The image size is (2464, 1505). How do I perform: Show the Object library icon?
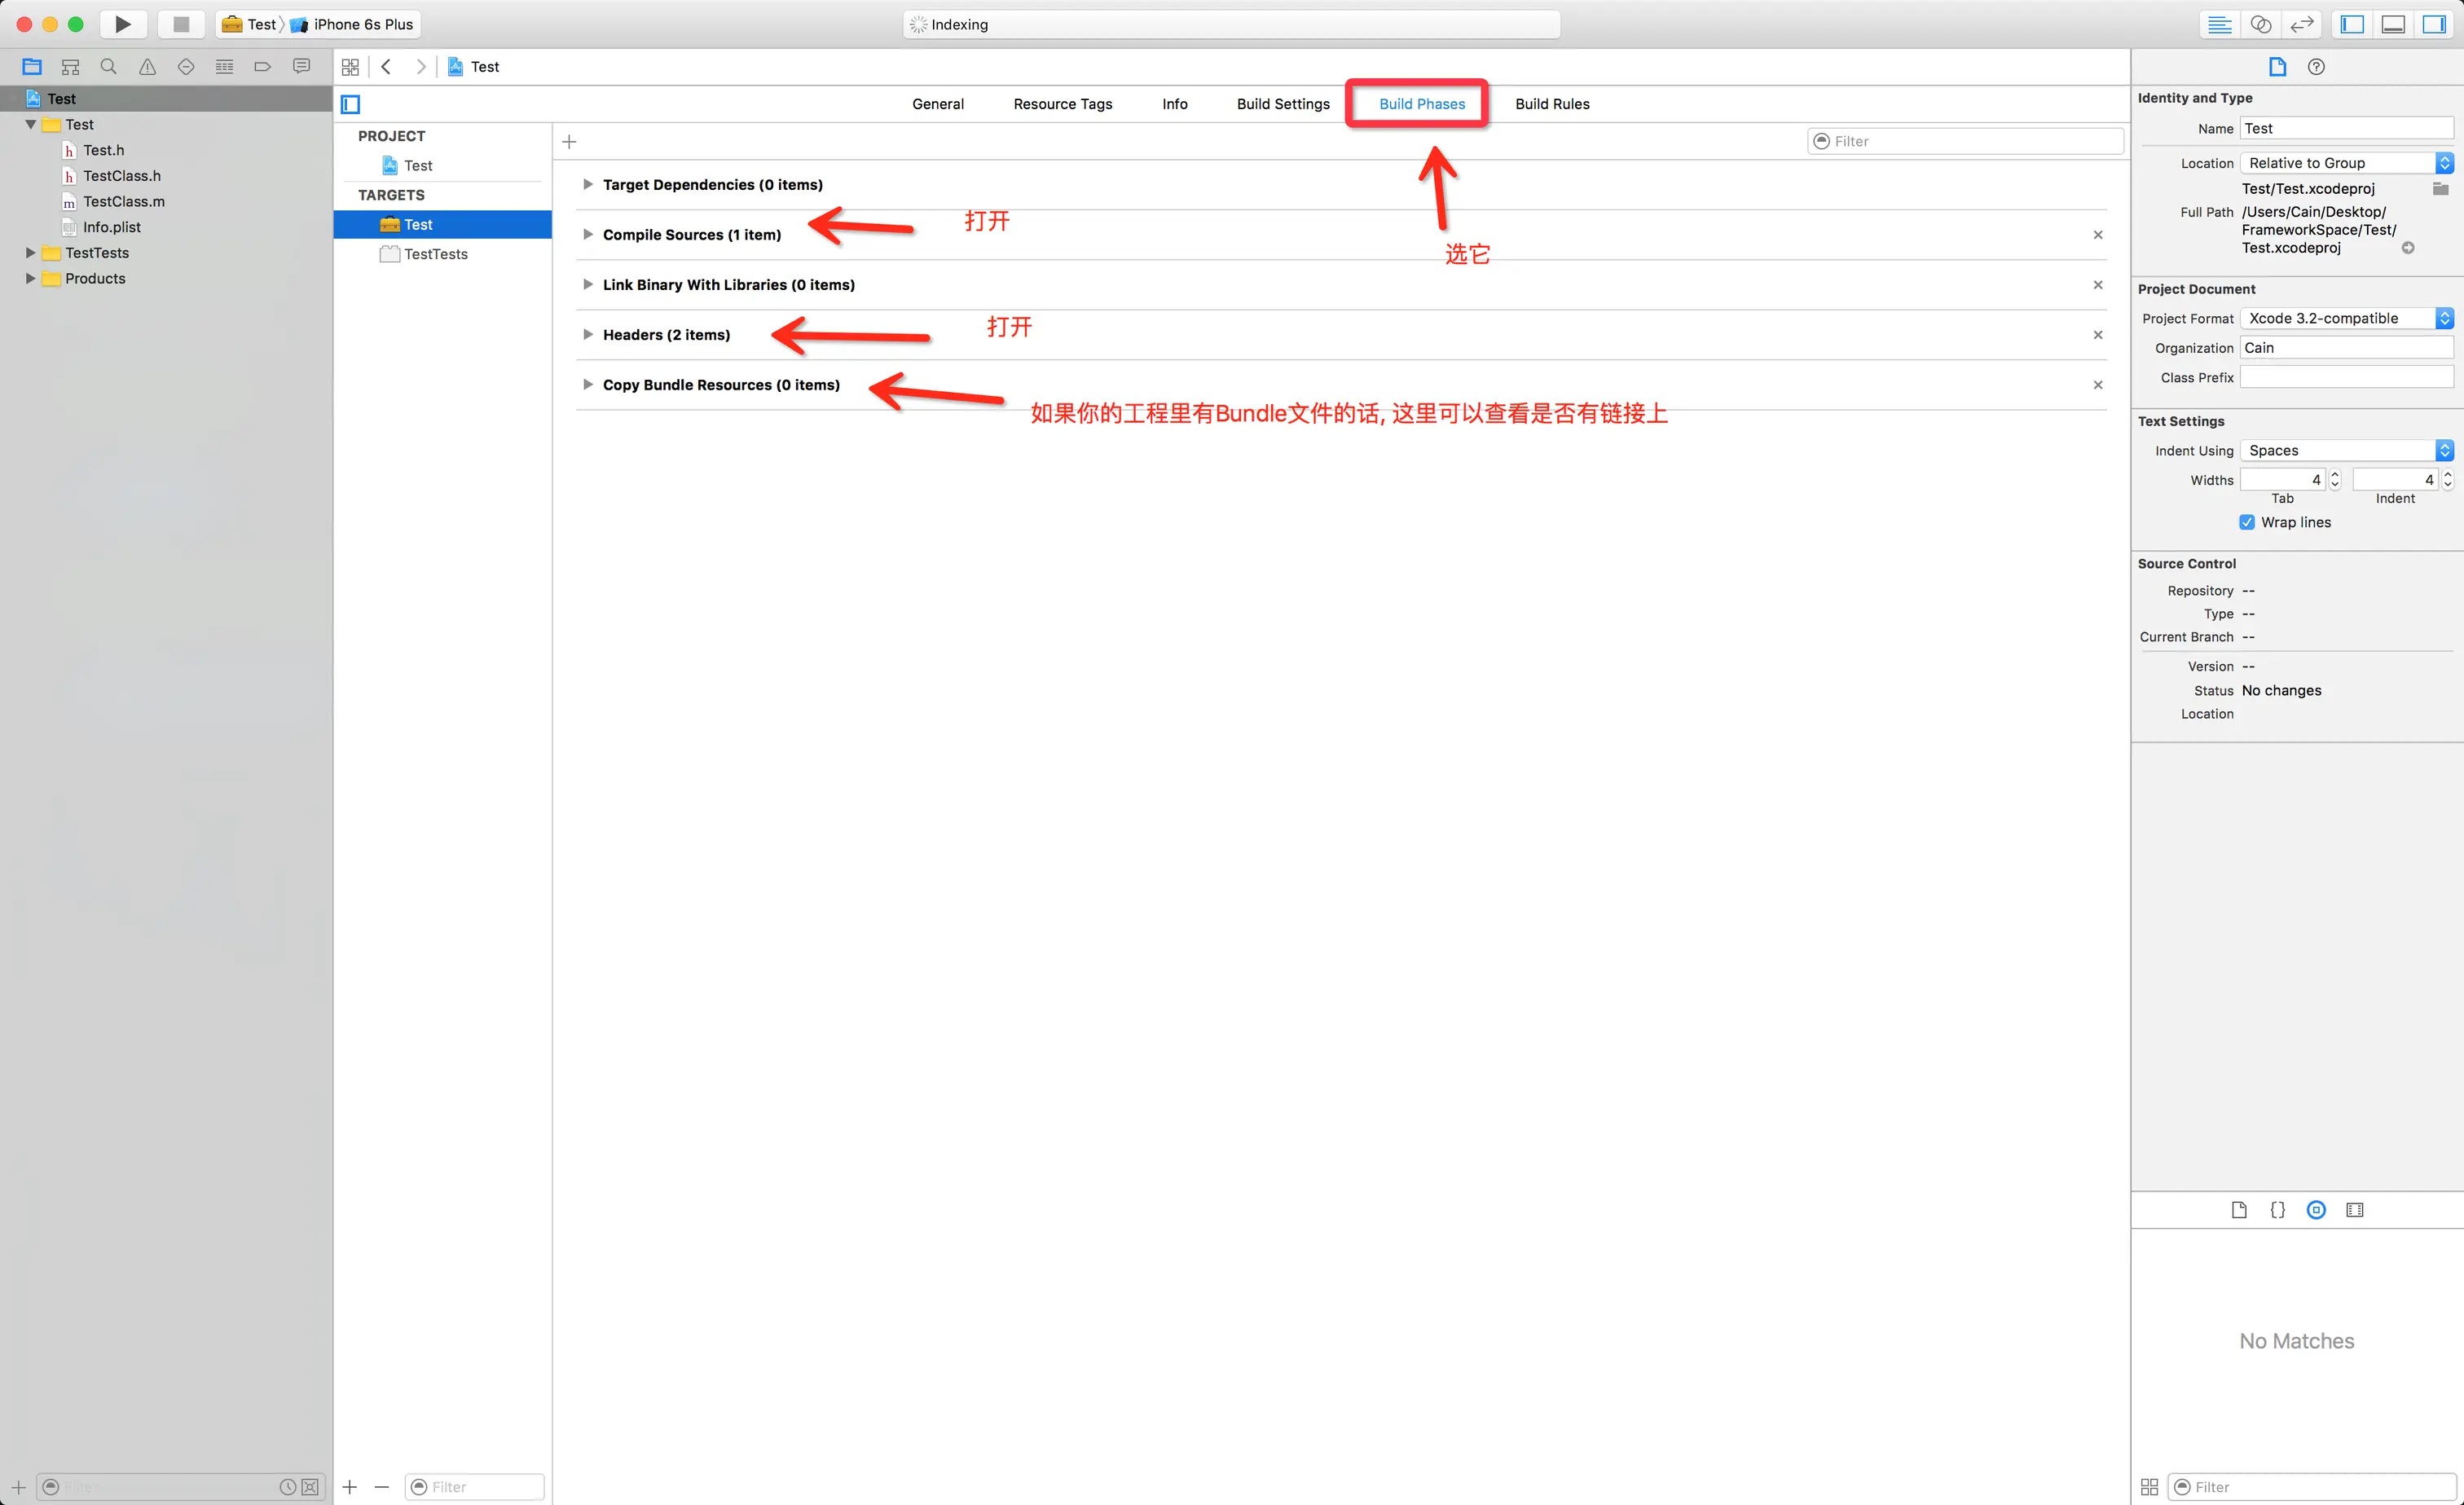2316,1210
